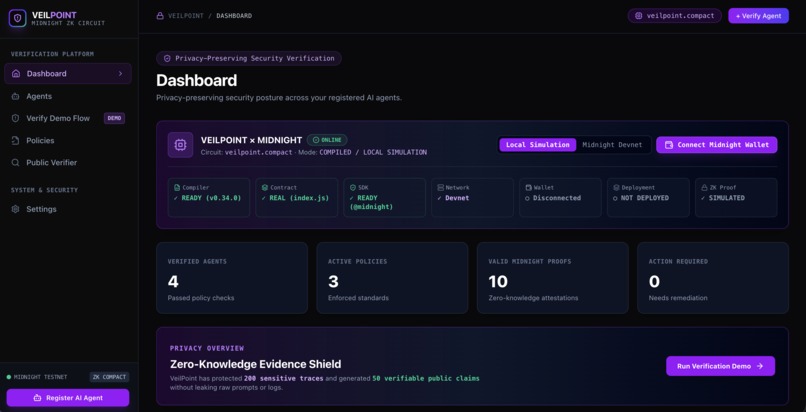The height and width of the screenshot is (412, 806).
Task: Click the Wallet card icon
Action: (528, 188)
